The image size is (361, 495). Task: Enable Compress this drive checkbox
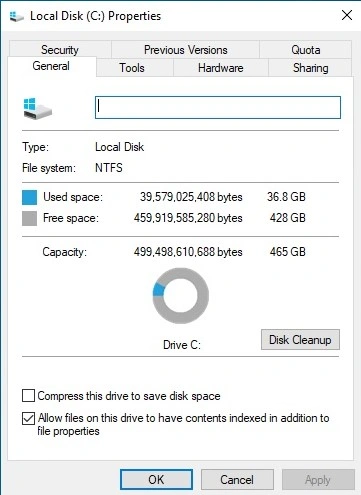pos(28,396)
